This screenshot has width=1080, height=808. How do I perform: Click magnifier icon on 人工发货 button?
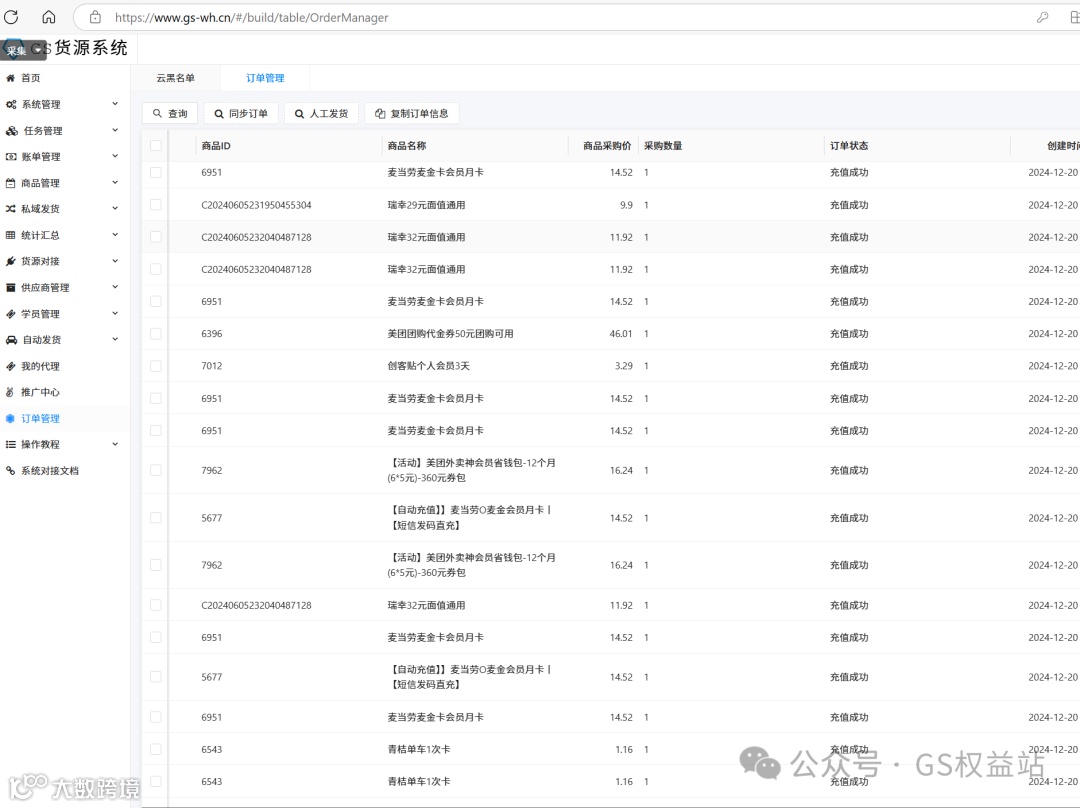coord(300,114)
